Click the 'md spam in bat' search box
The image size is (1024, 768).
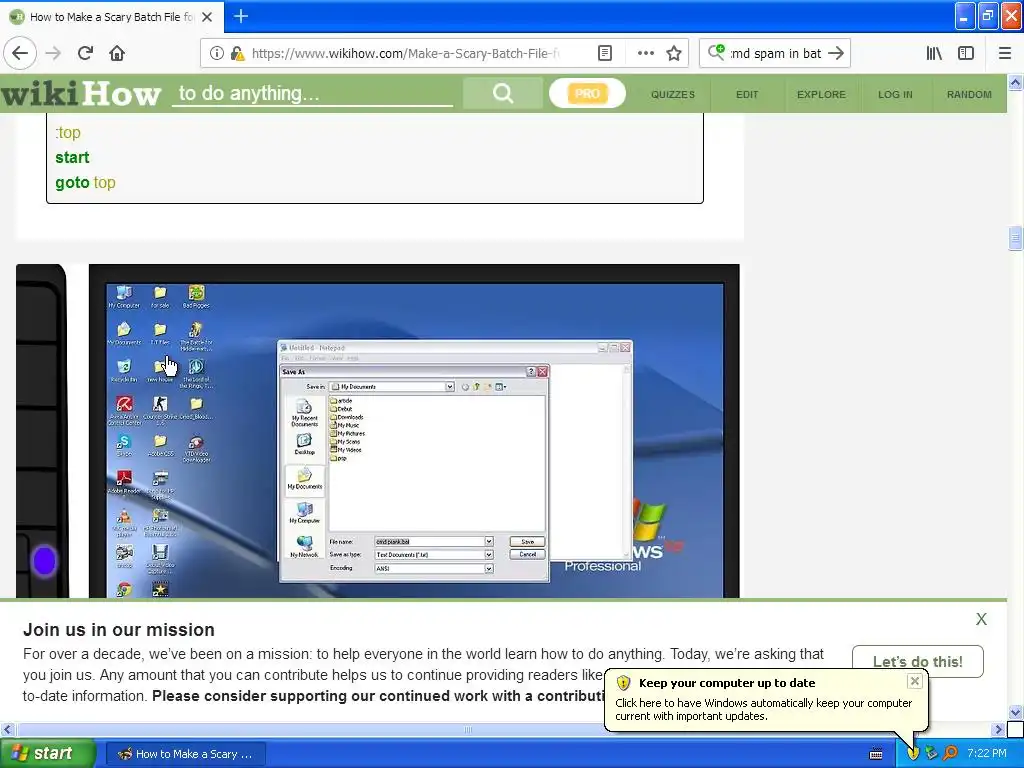[x=776, y=54]
